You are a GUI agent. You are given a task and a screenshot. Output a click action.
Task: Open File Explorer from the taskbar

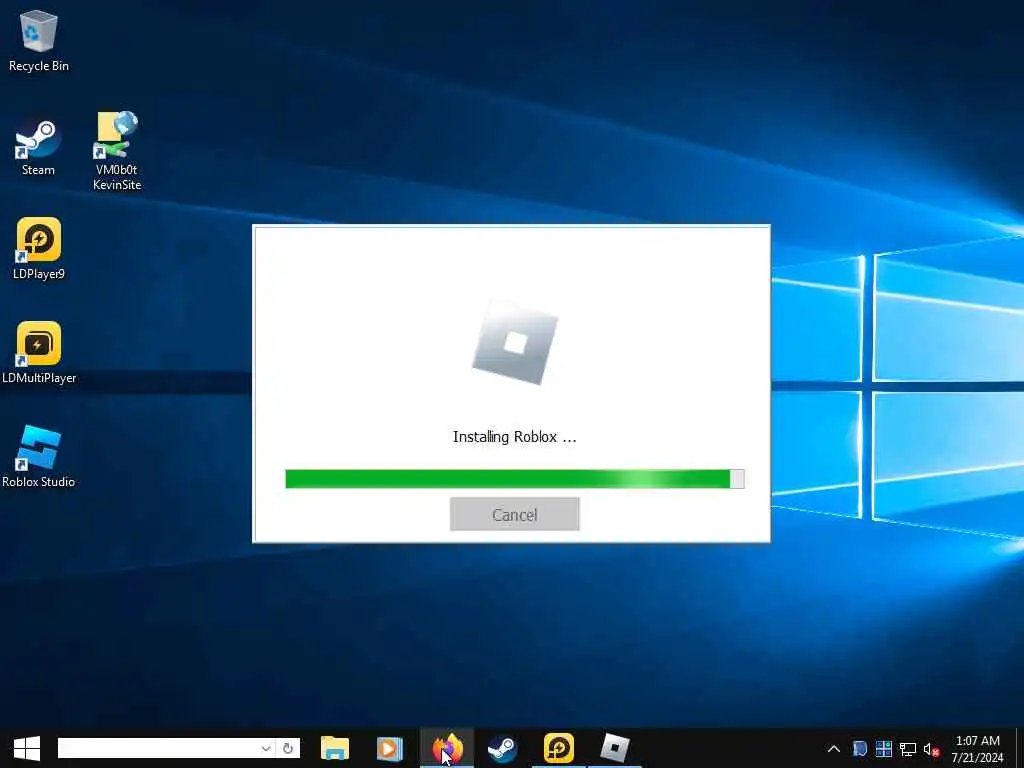tap(335, 748)
